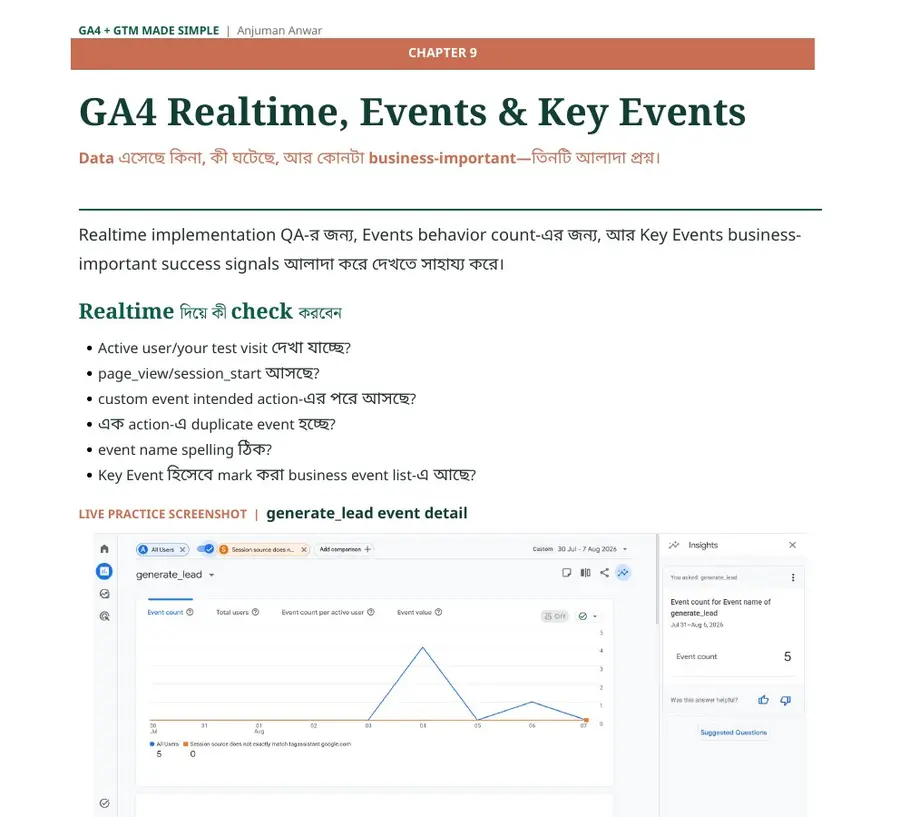The height and width of the screenshot is (817, 900).
Task: Toggle the Off anomaly button on chart
Action: pyautogui.click(x=554, y=616)
